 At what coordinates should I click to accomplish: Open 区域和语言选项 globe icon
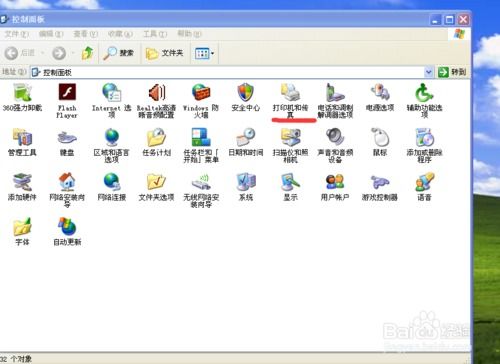[x=112, y=137]
